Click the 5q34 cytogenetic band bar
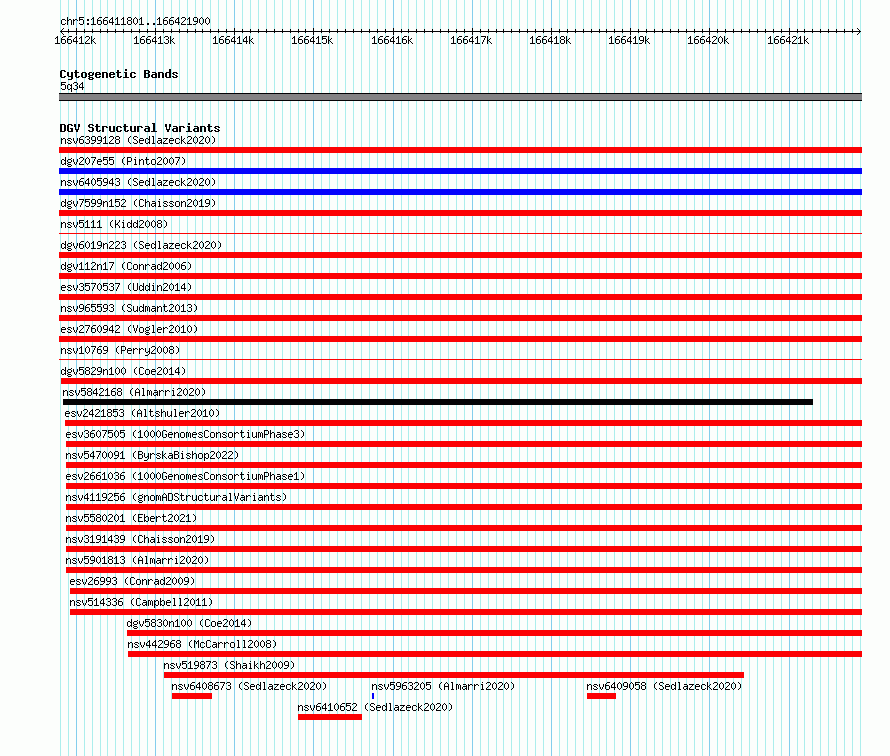The image size is (890, 756). coord(460,97)
